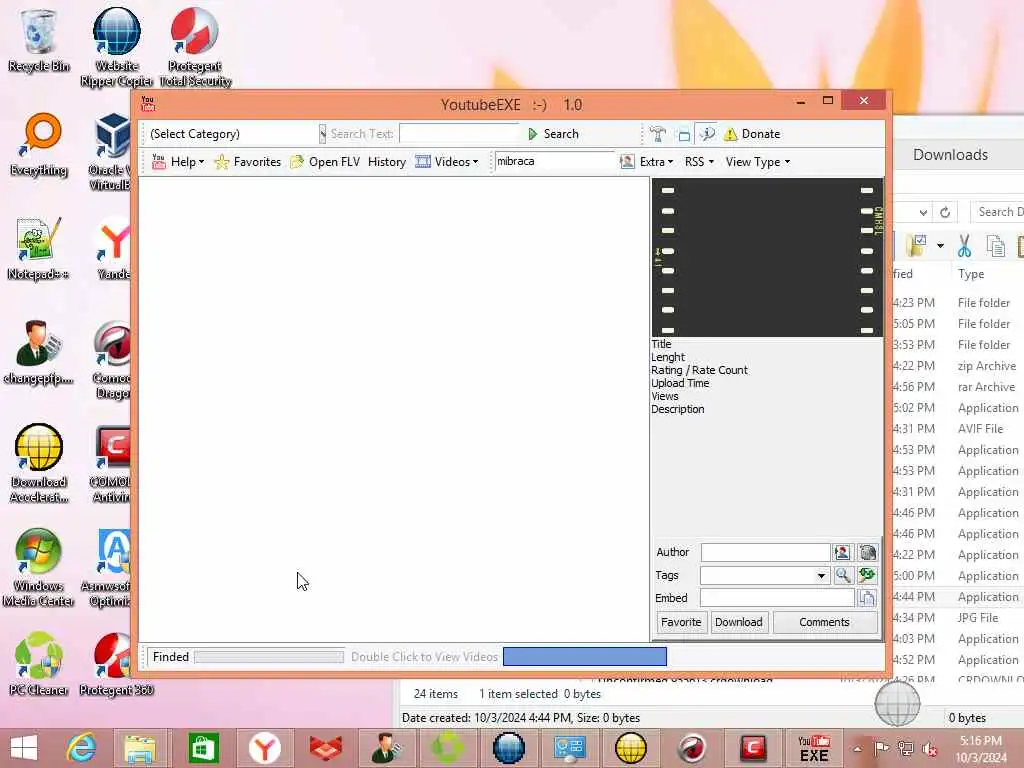Open Windows Media Center desktop icon

point(39,568)
